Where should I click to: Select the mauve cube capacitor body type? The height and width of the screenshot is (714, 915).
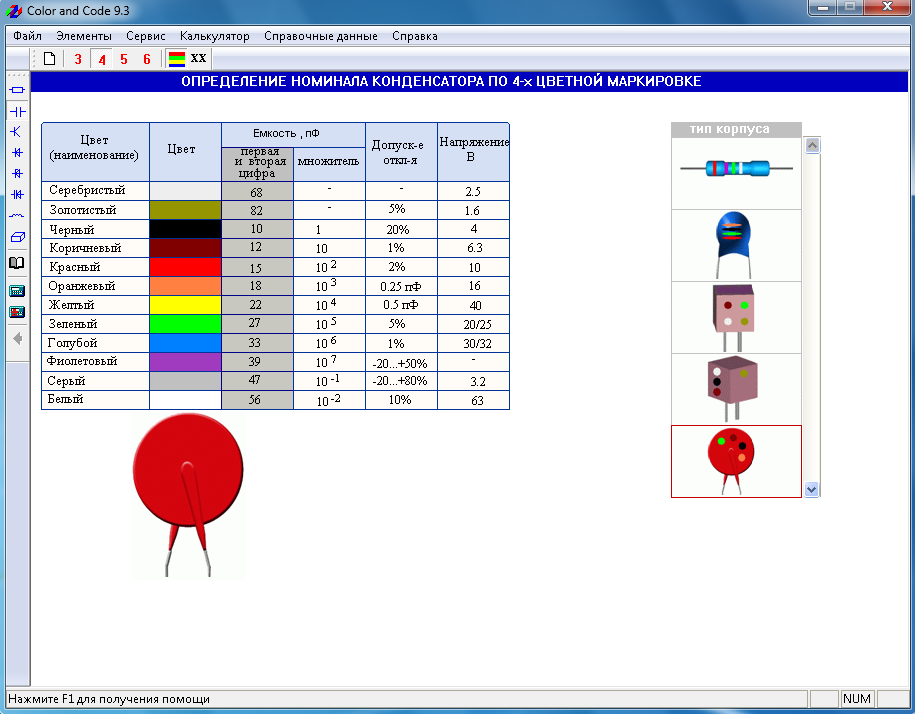(736, 389)
